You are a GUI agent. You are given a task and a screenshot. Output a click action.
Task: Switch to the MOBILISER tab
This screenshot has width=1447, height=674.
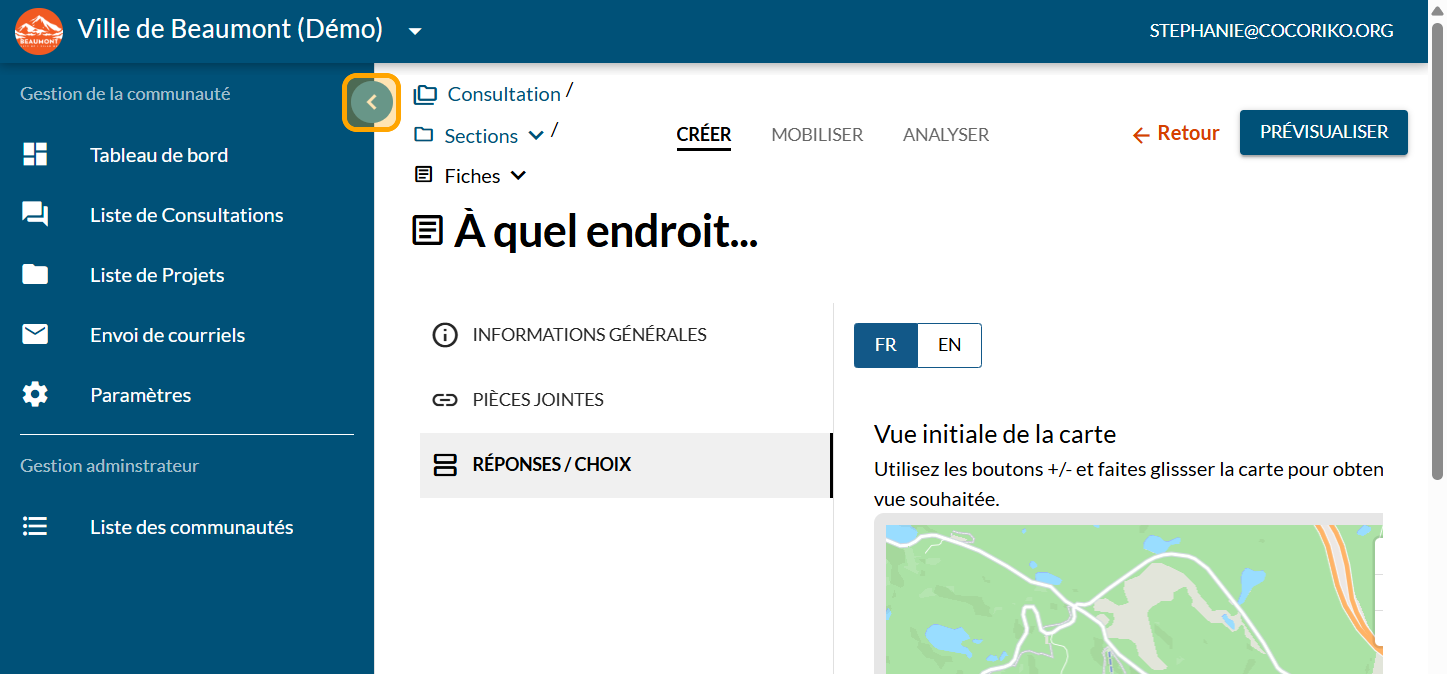(816, 135)
